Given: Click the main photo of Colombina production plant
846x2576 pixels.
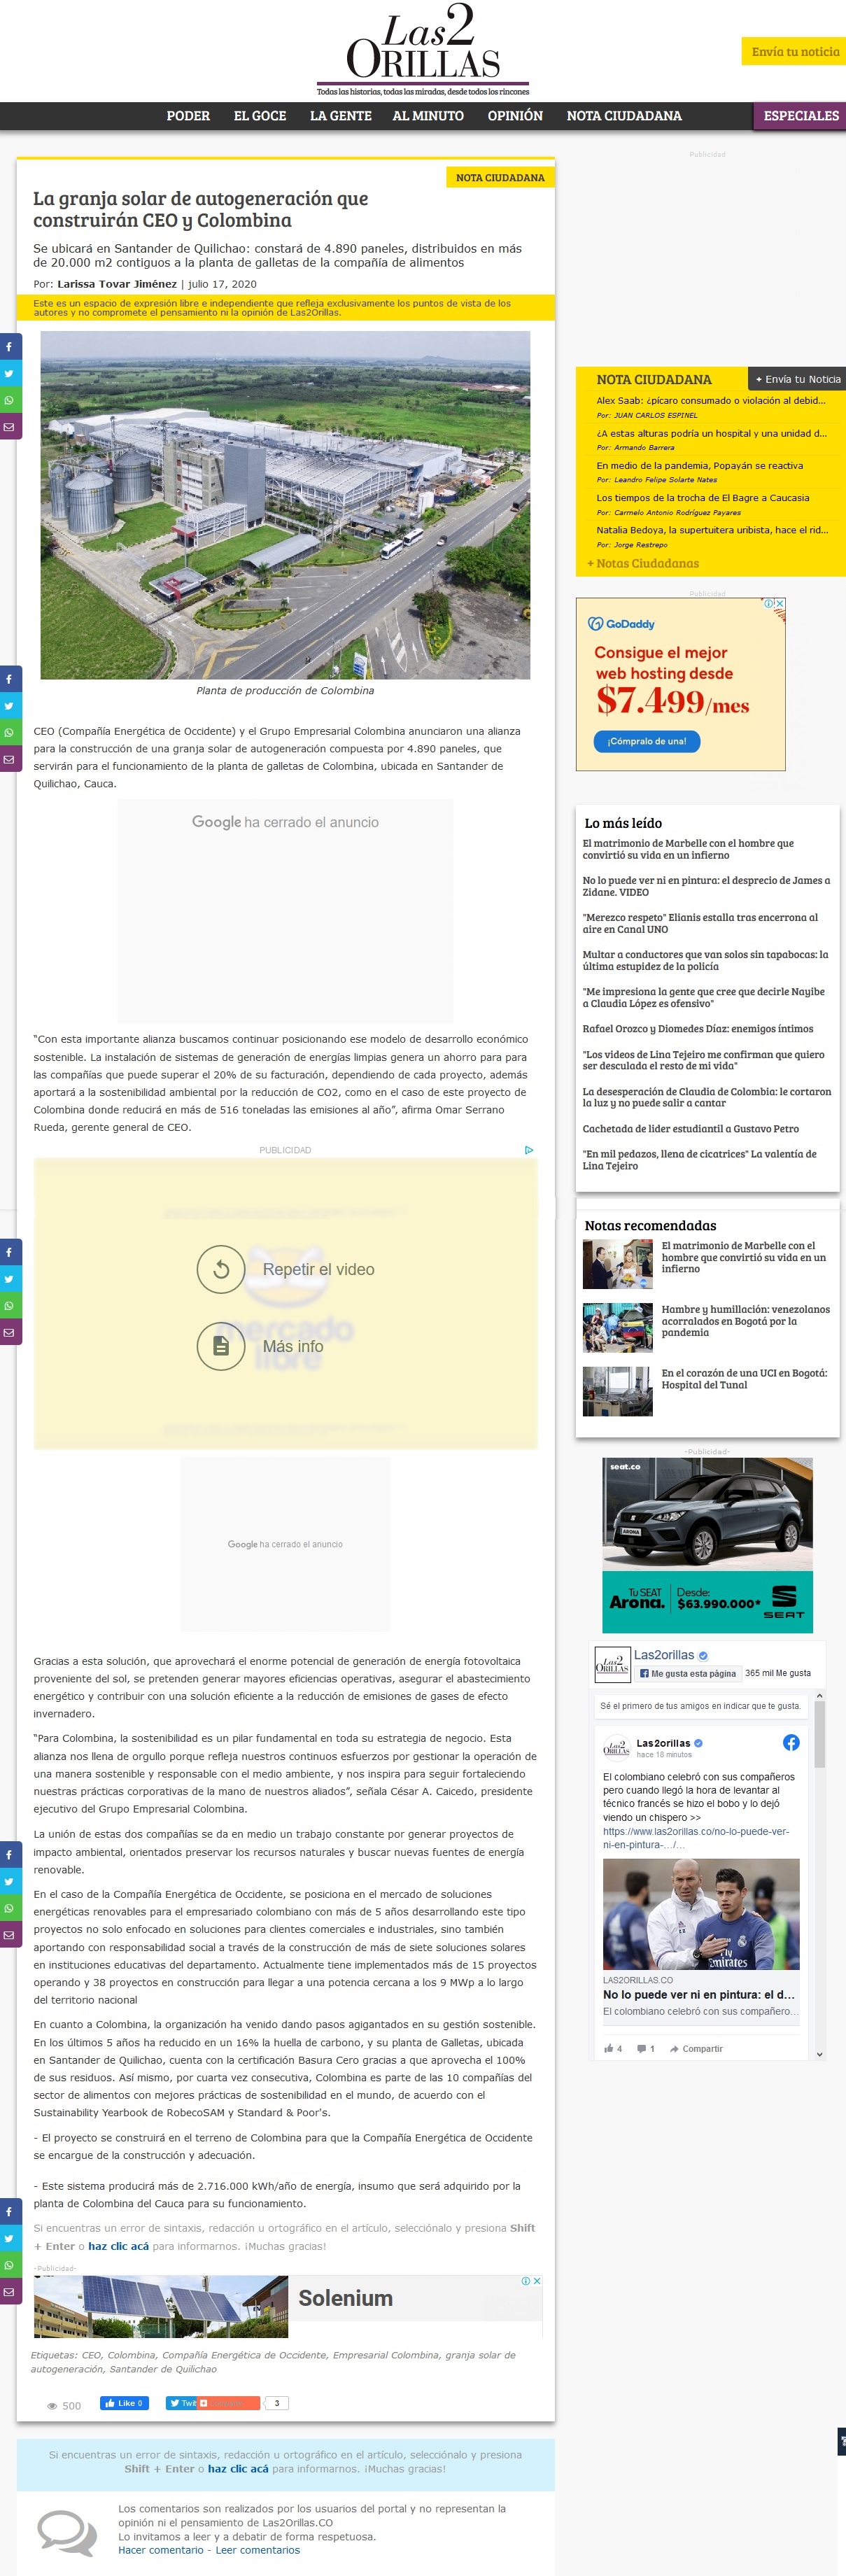Looking at the screenshot, I should click(285, 505).
